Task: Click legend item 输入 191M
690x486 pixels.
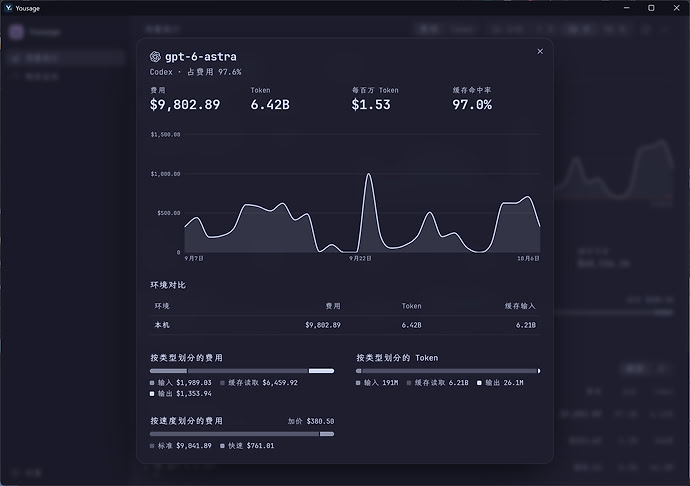Action: pyautogui.click(x=377, y=383)
